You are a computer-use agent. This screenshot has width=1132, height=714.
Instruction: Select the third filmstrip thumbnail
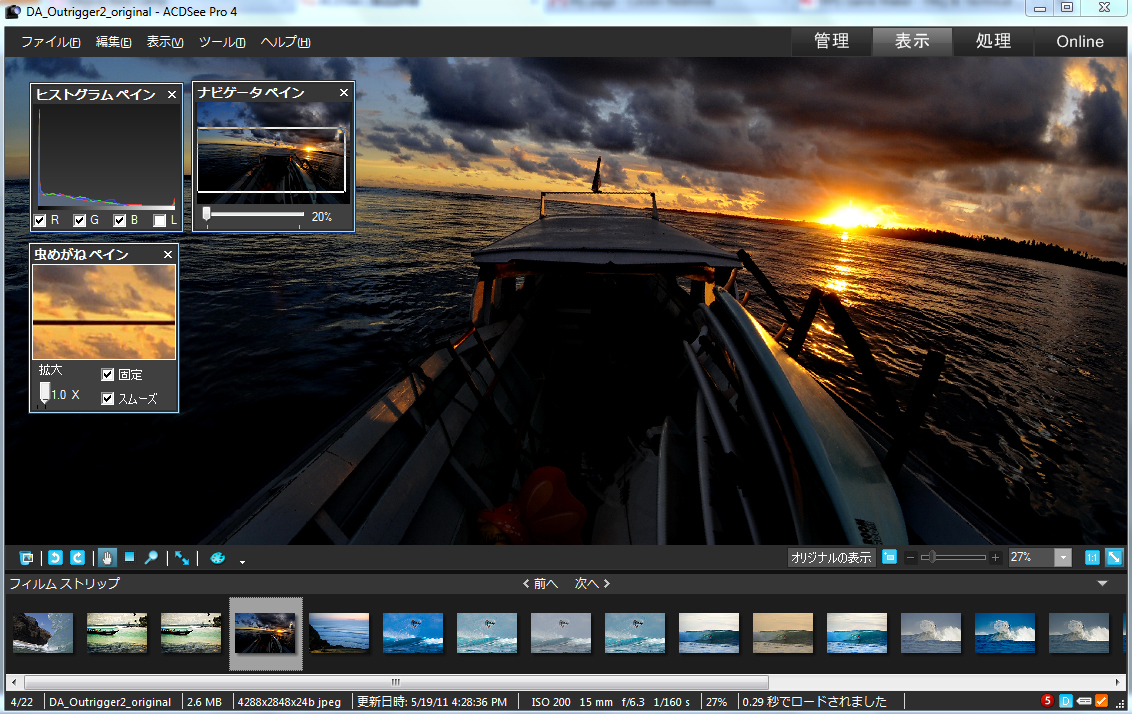pos(191,632)
